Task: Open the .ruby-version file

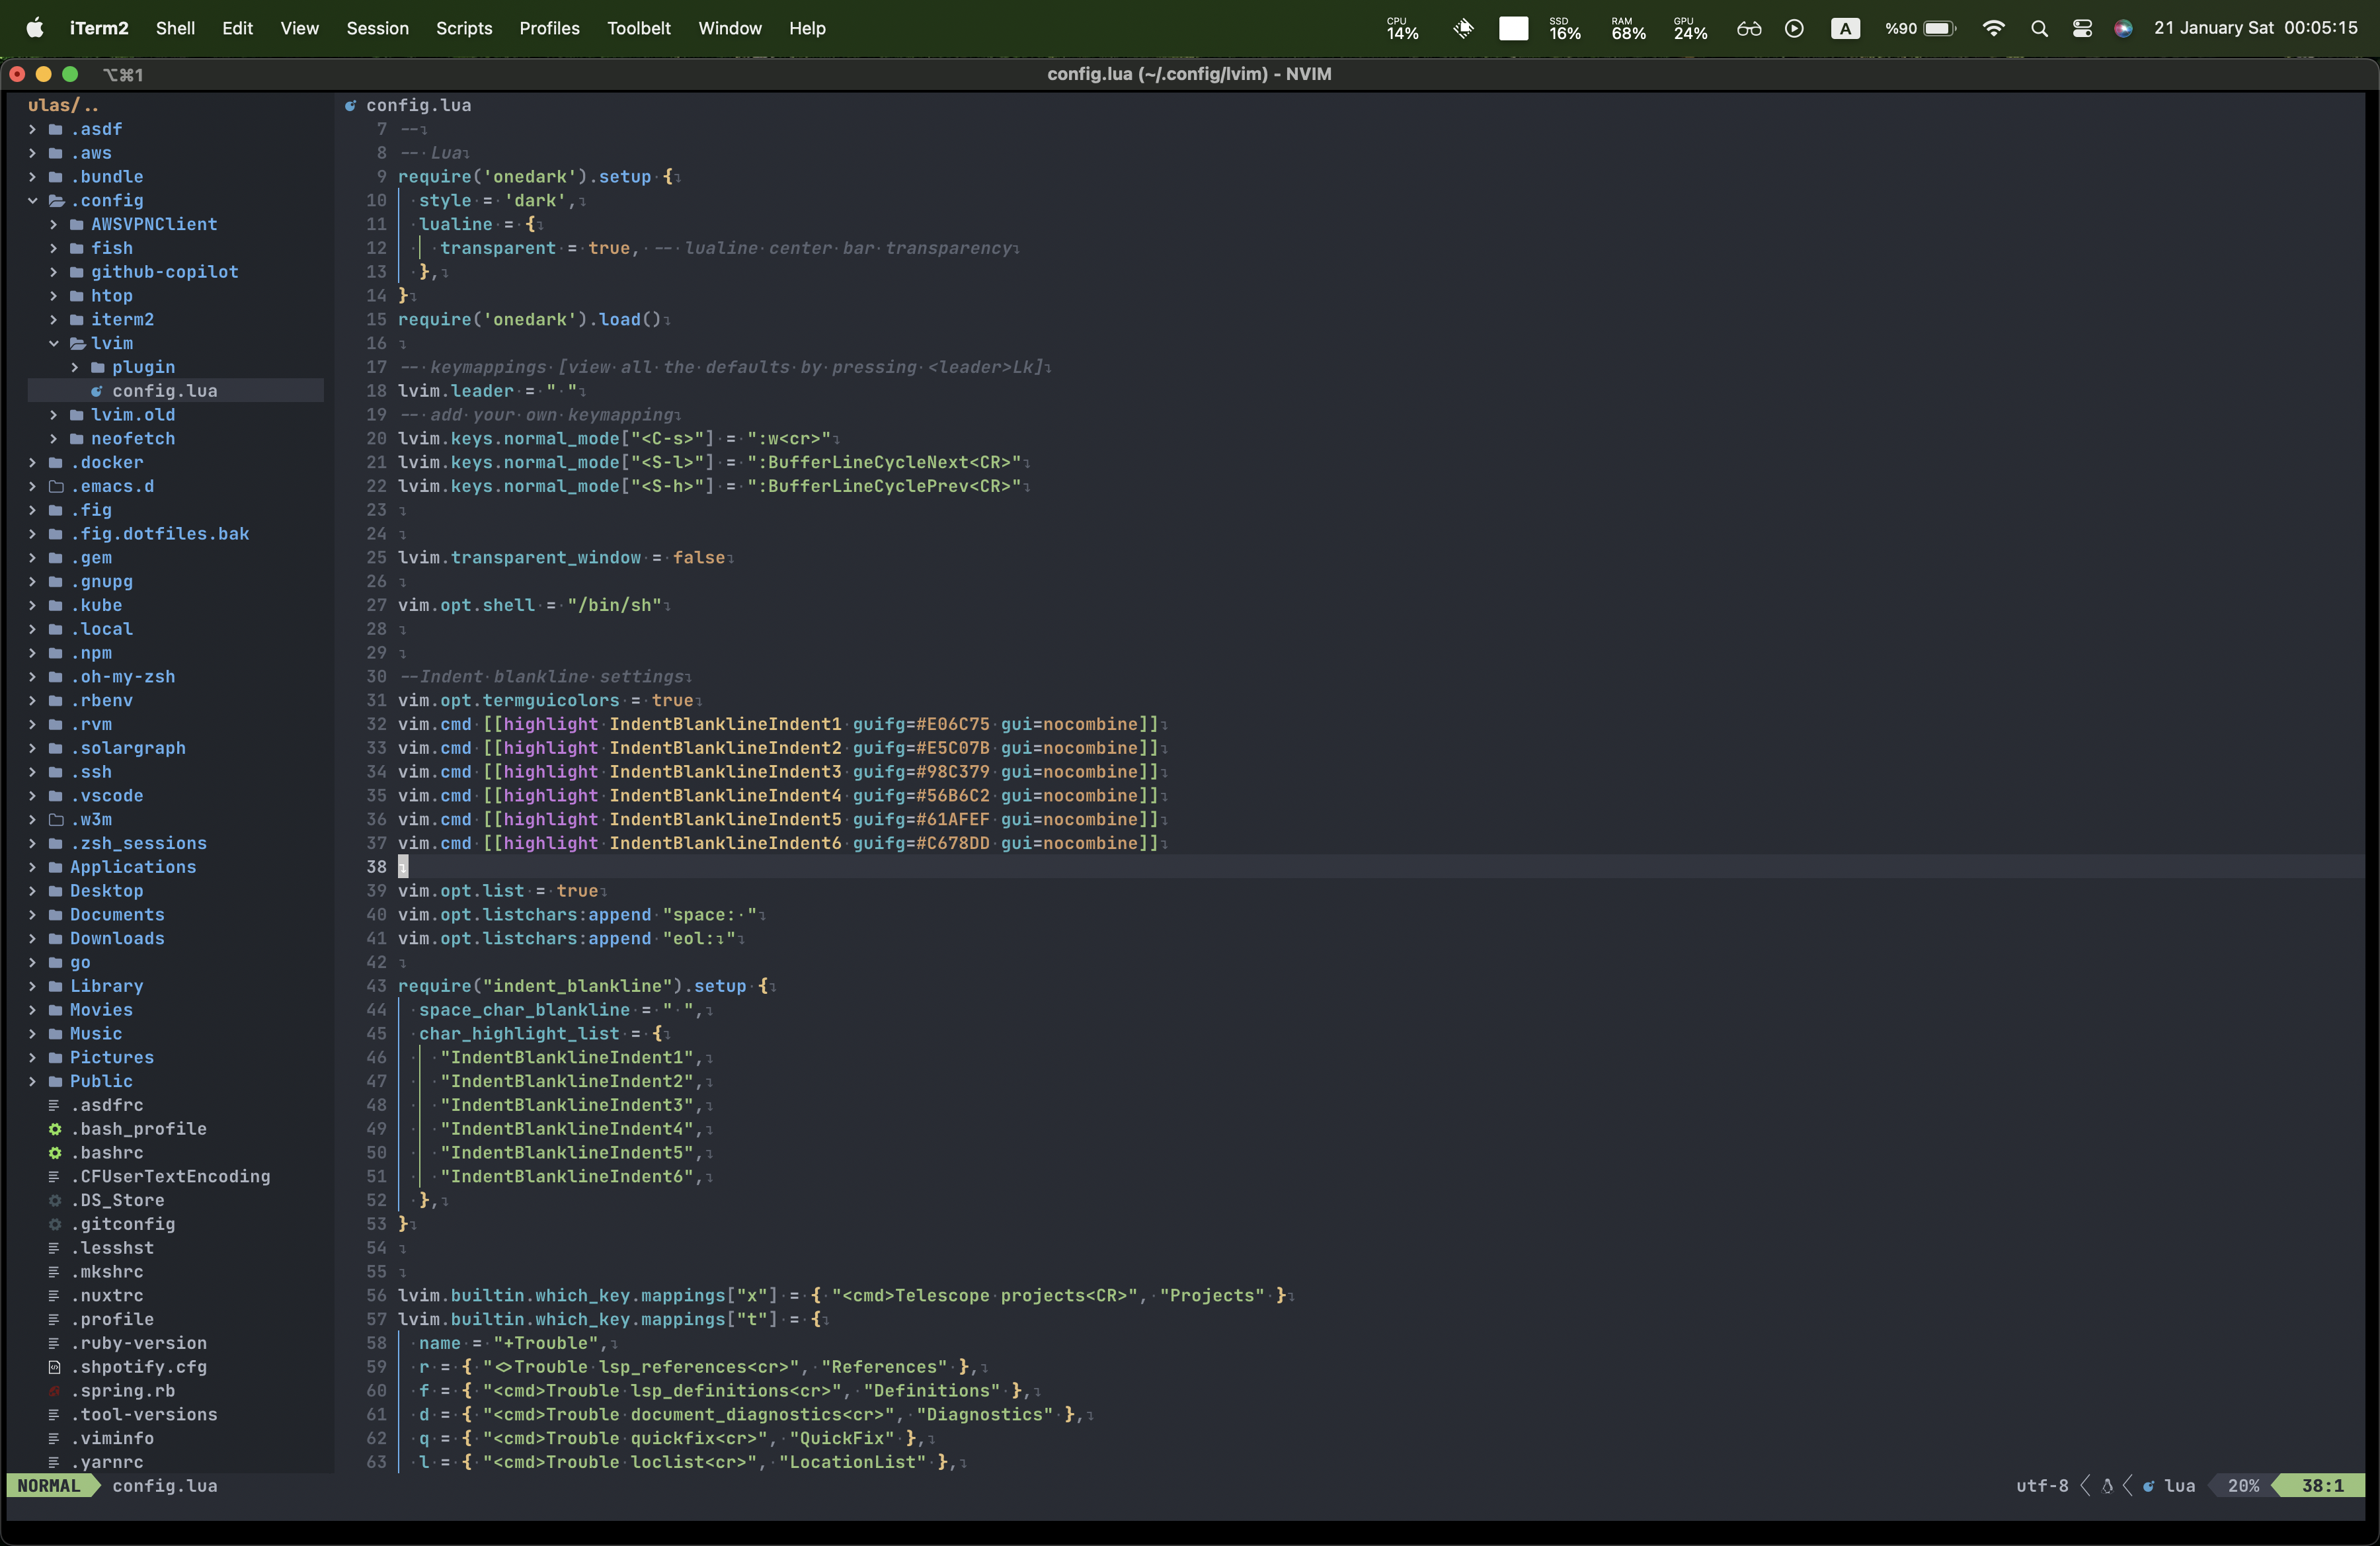Action: 139,1343
